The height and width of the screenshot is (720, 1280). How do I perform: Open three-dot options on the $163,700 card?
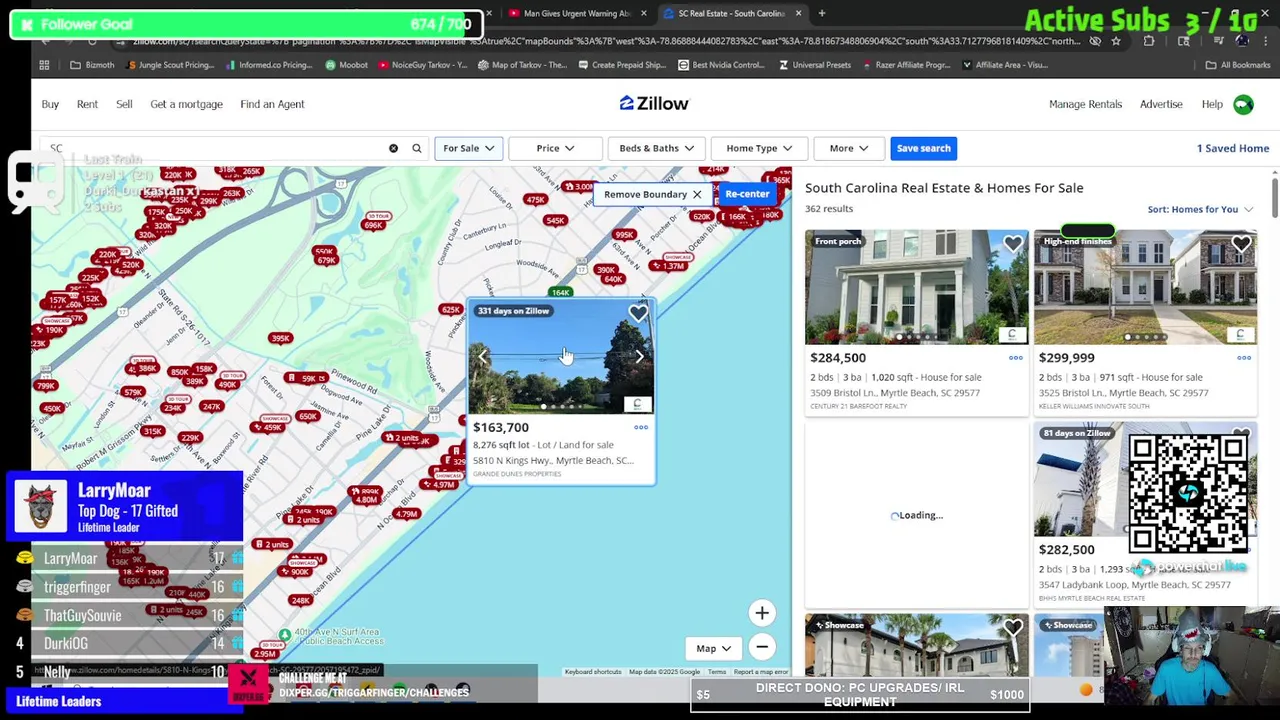coord(641,427)
